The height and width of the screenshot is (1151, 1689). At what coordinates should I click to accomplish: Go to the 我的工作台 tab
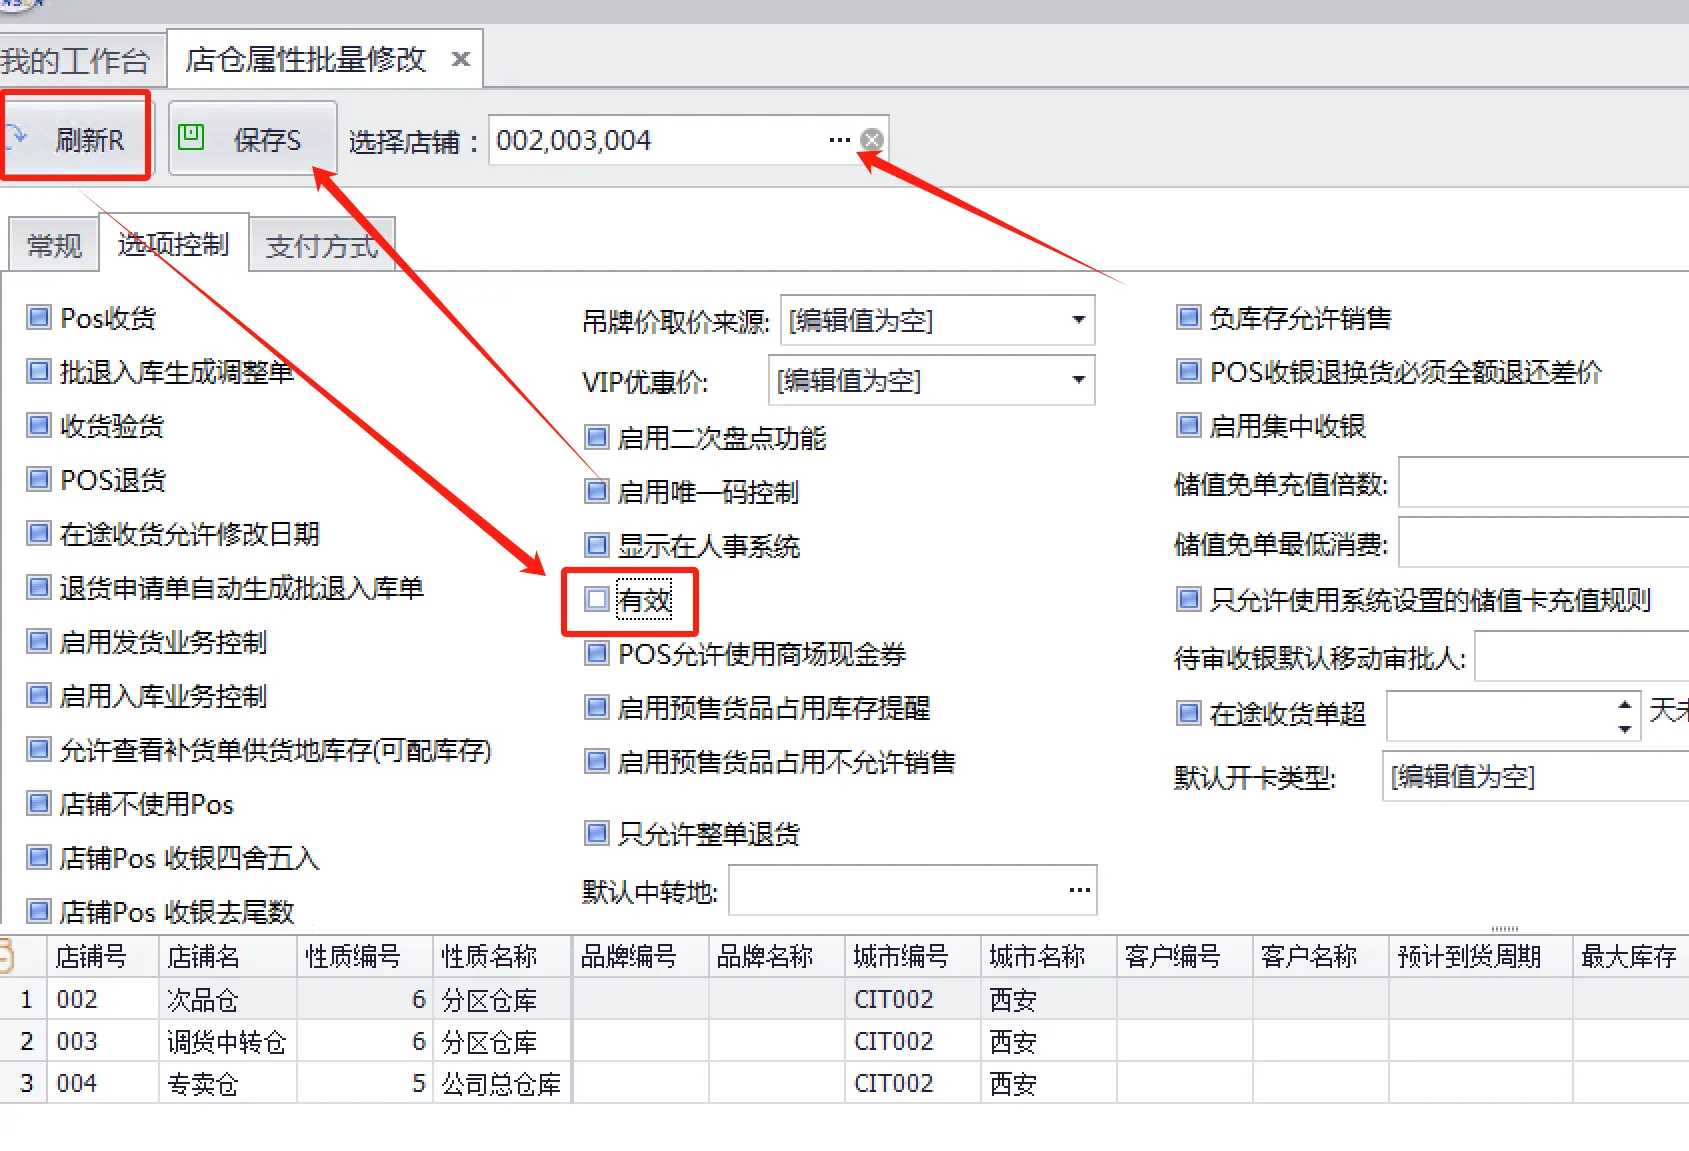point(76,61)
